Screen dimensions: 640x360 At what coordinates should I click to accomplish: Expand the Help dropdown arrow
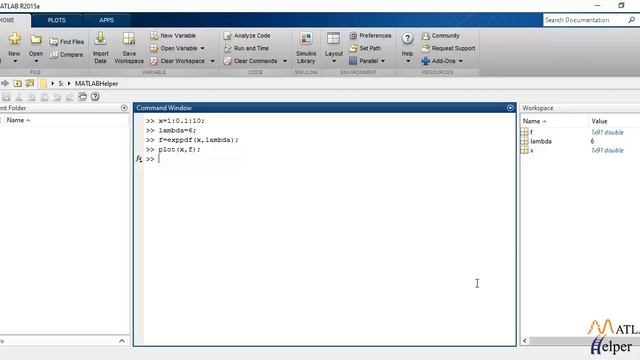point(408,61)
